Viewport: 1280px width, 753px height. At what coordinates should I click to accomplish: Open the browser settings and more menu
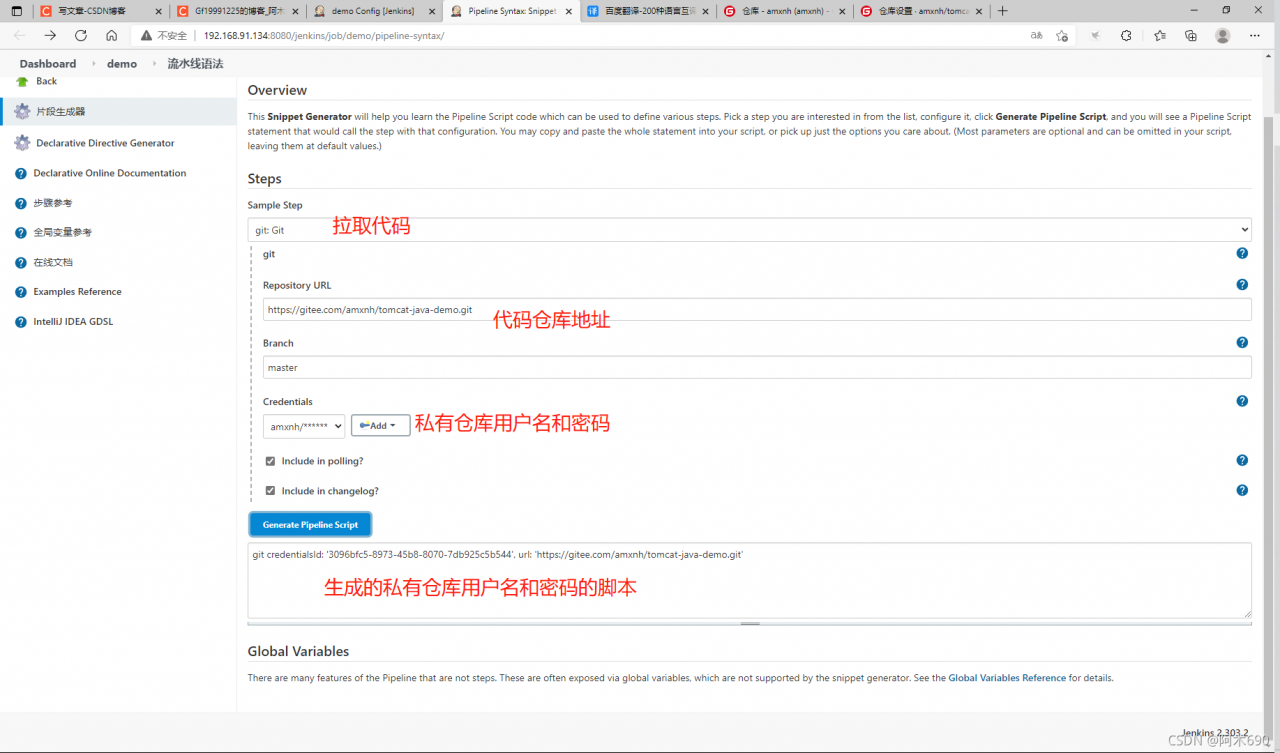pyautogui.click(x=1255, y=35)
